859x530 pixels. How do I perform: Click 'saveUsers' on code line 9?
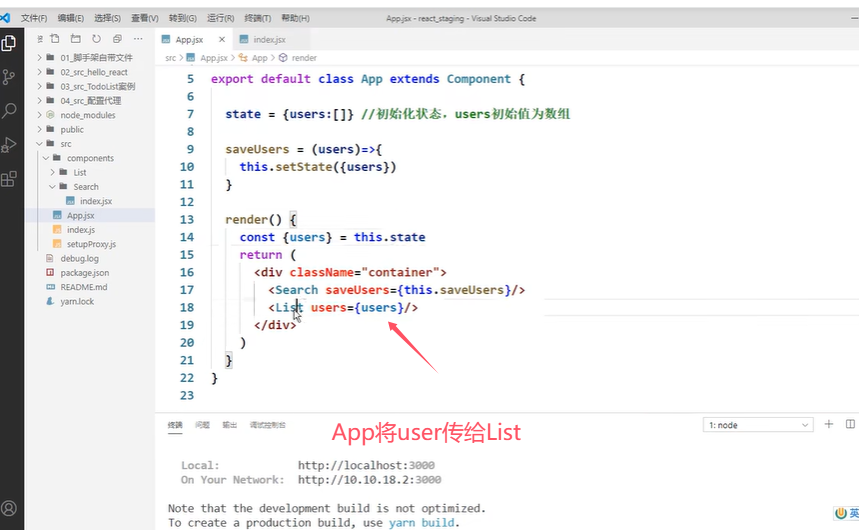[257, 149]
